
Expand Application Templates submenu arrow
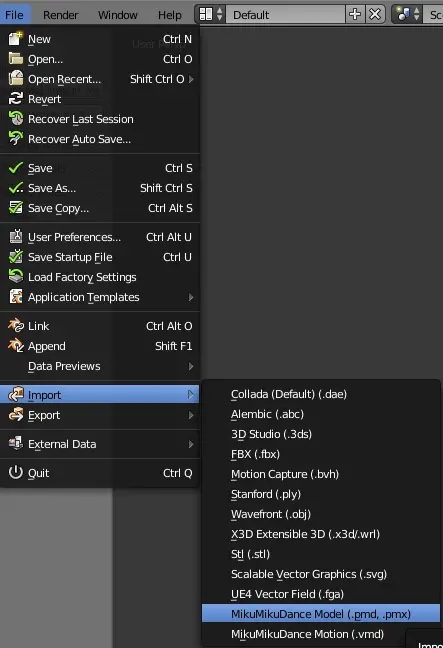coord(191,297)
